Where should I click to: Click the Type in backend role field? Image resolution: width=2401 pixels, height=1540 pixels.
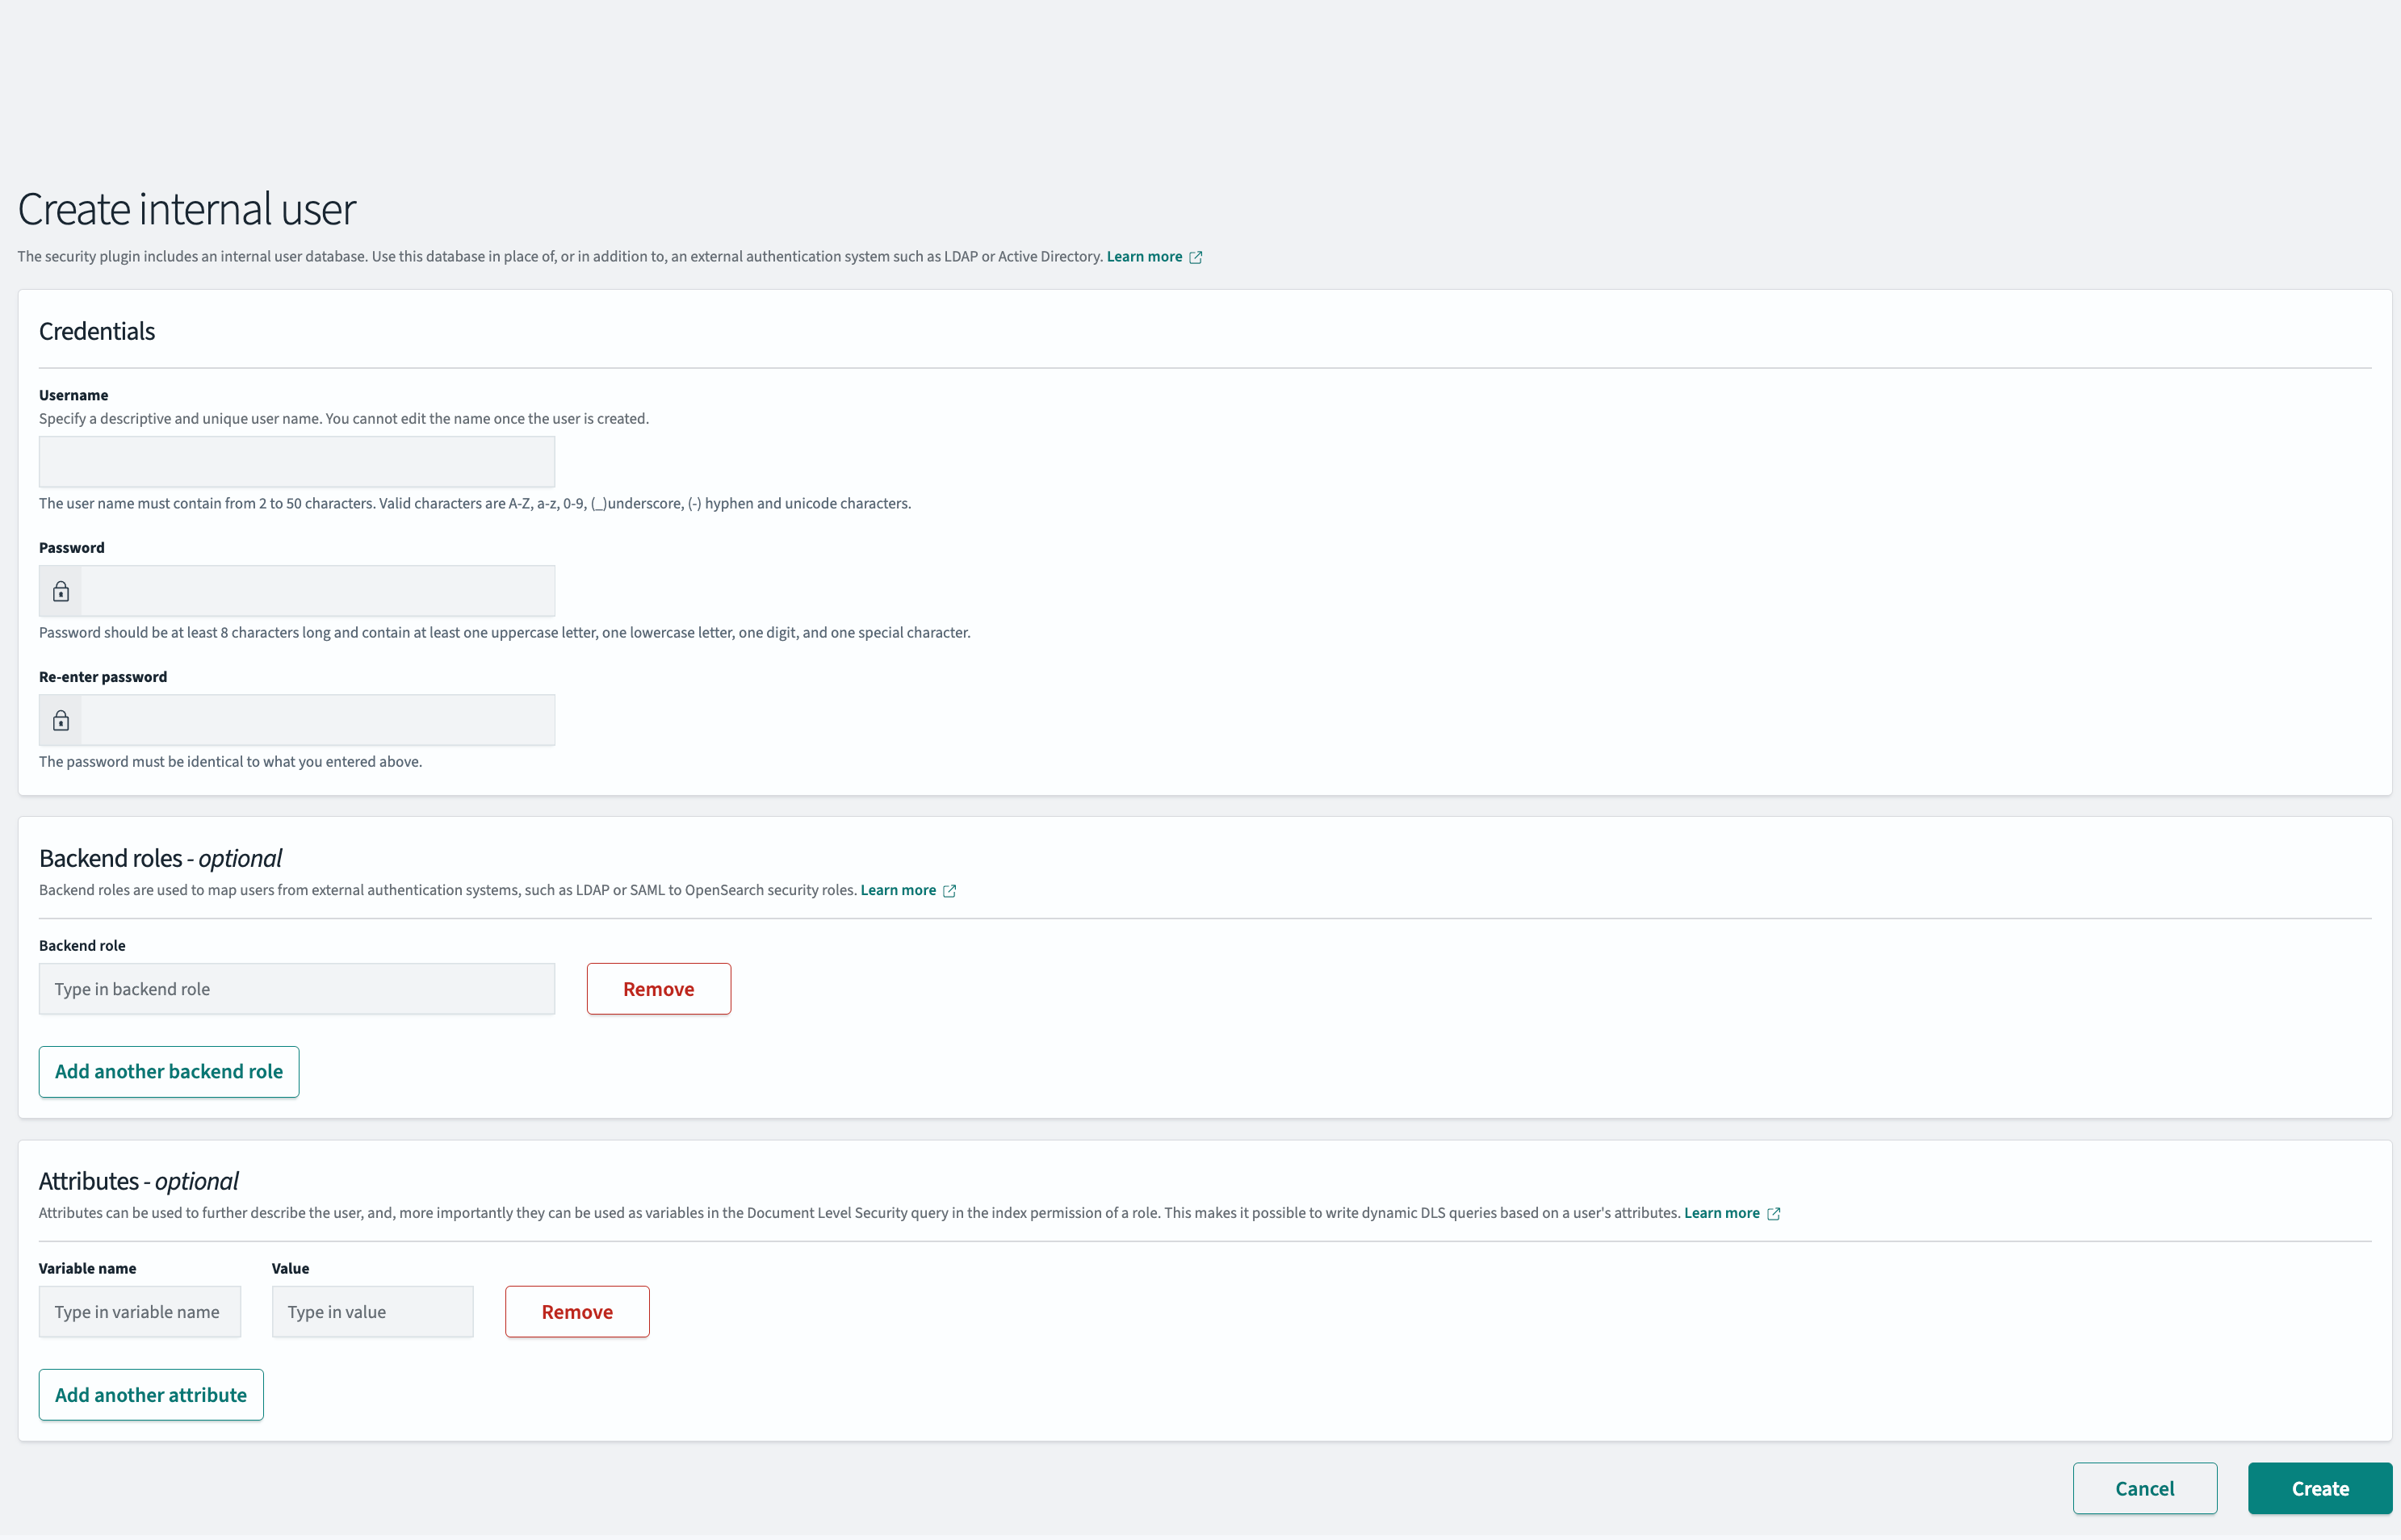pos(296,988)
